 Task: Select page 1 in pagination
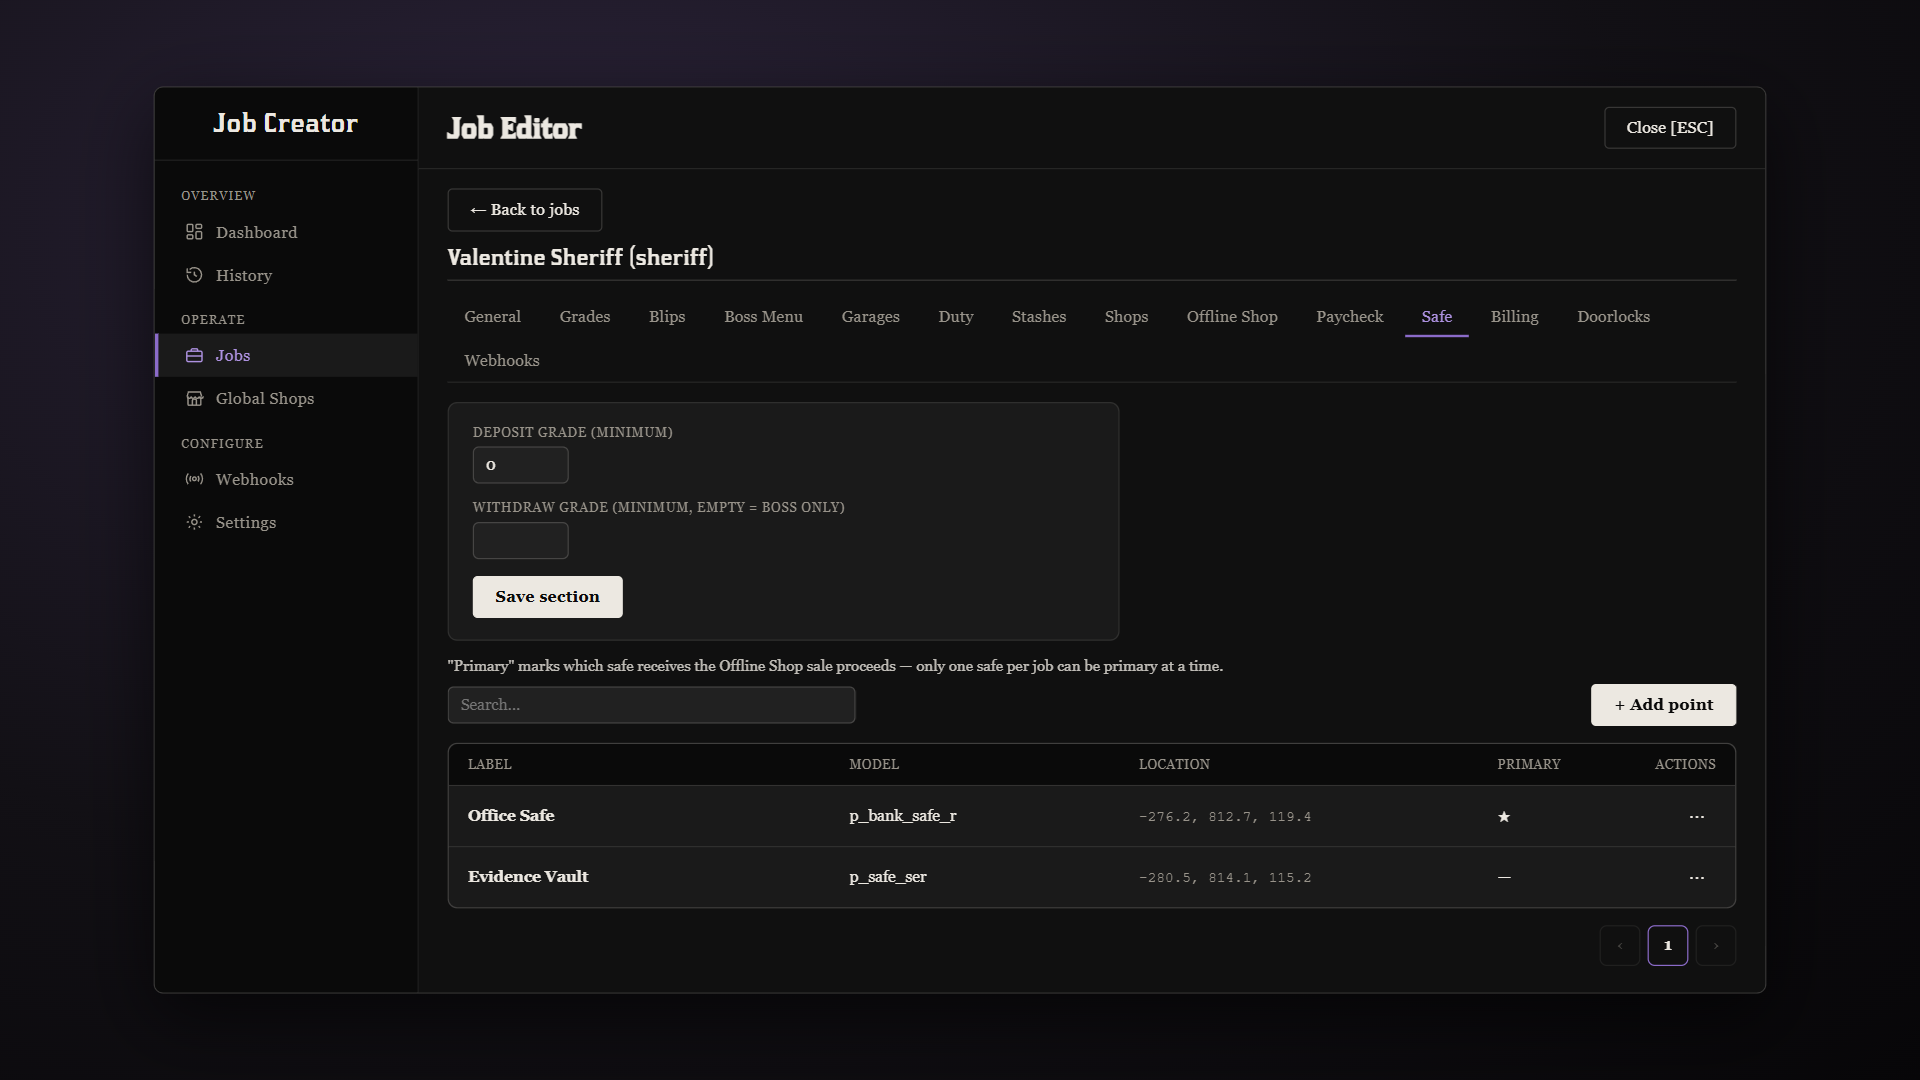point(1667,946)
